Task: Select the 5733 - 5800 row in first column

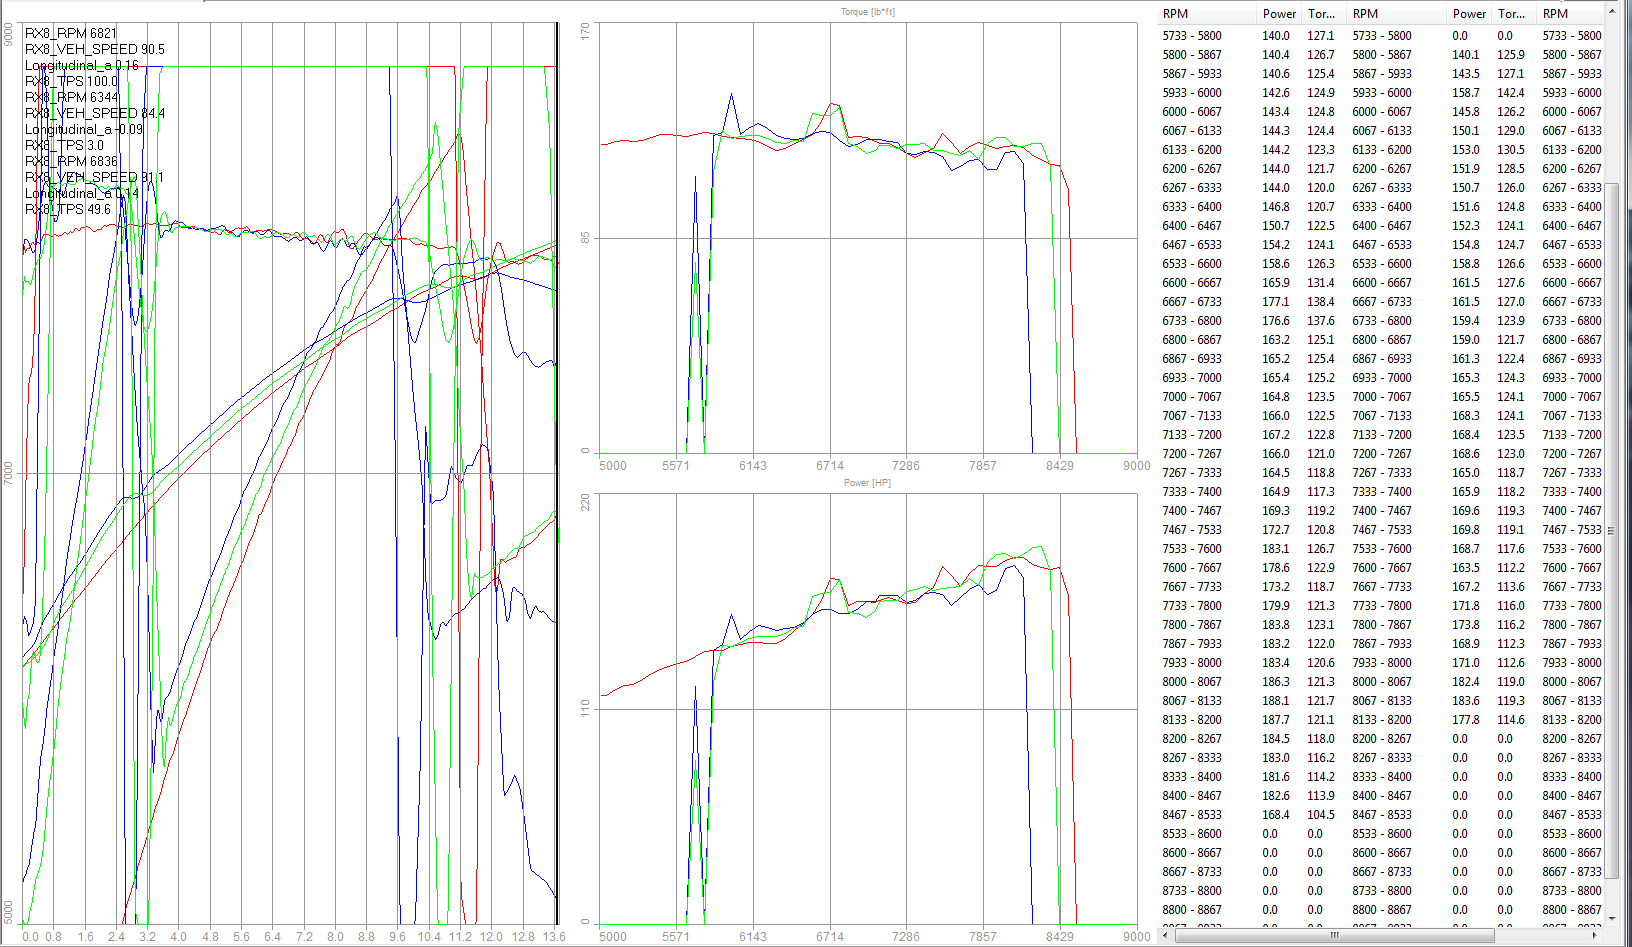Action: tap(1191, 36)
